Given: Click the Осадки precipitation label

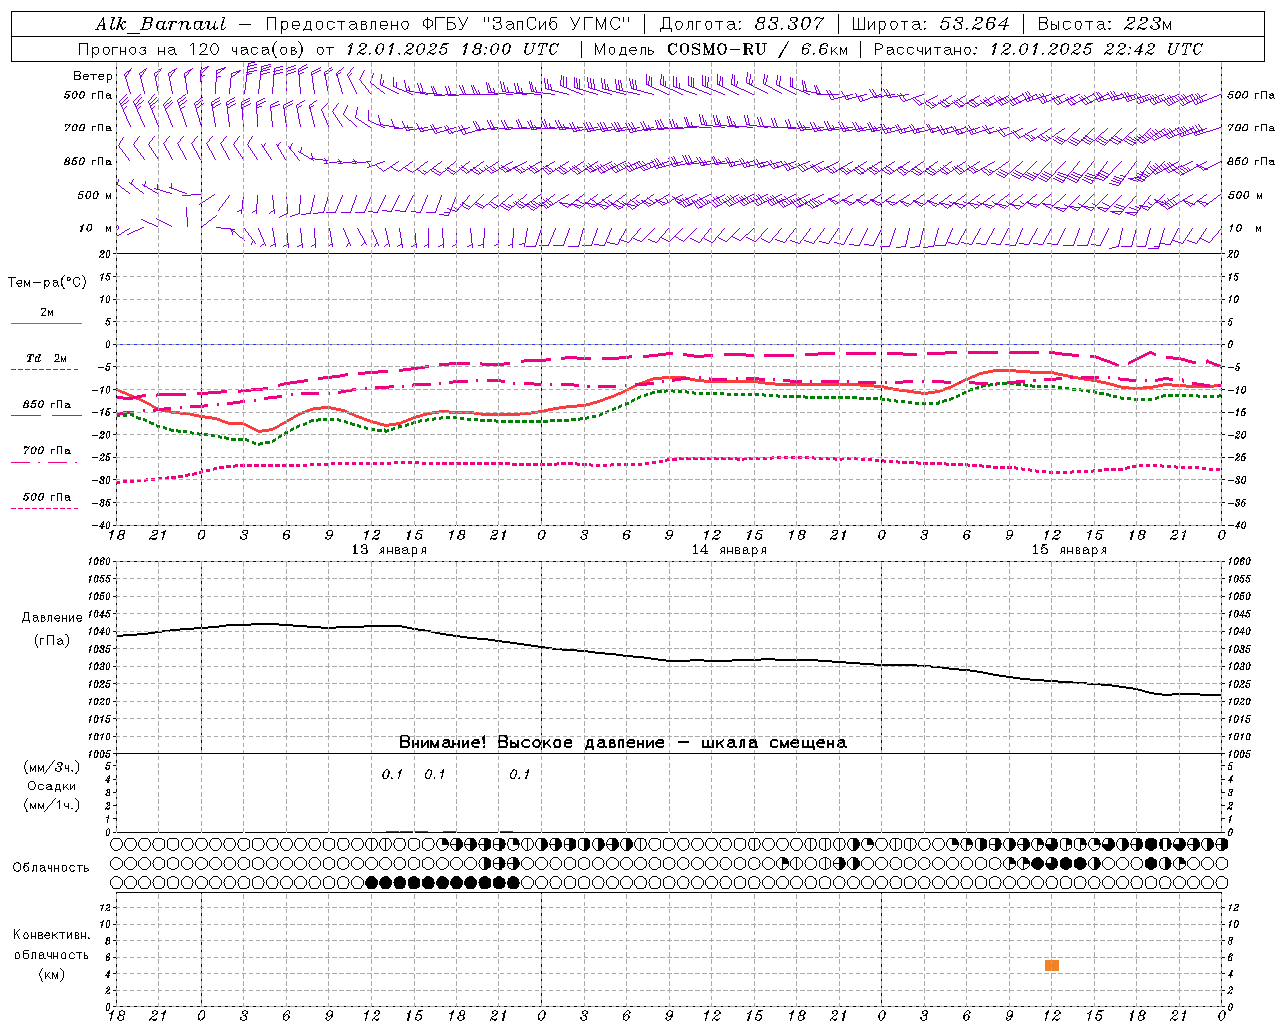Looking at the screenshot, I should click(52, 786).
